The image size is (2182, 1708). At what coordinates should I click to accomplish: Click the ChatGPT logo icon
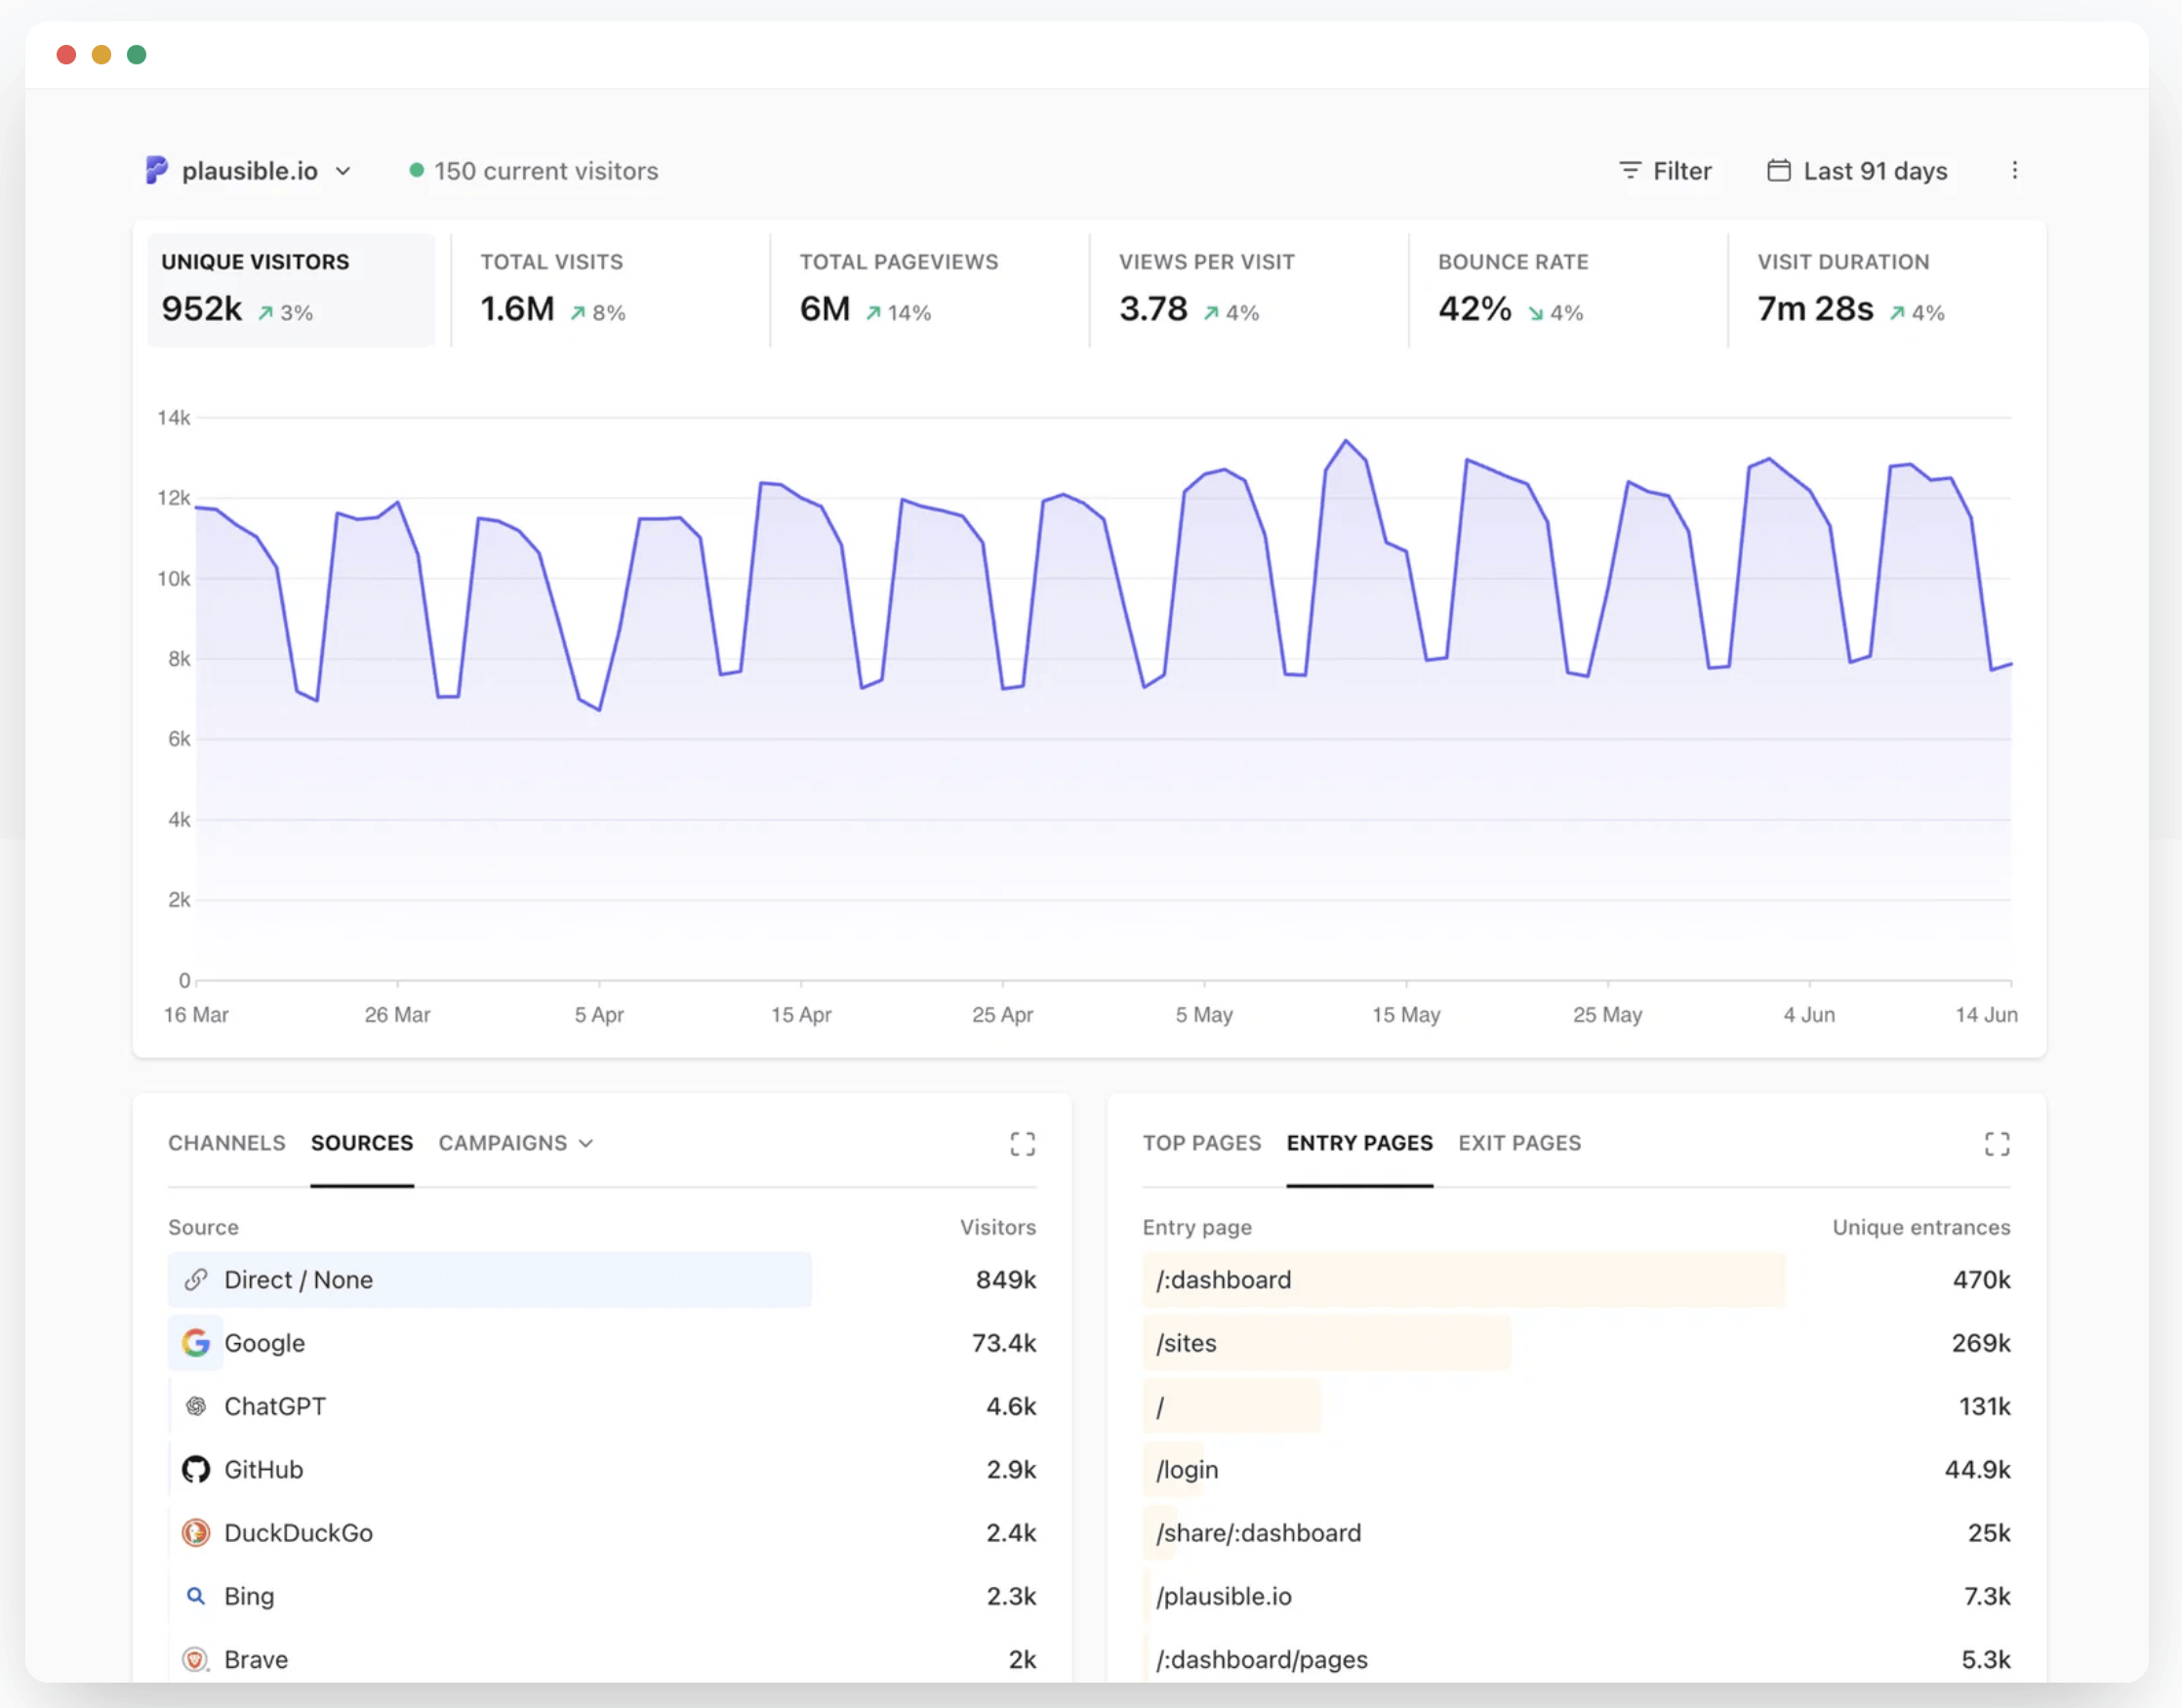click(196, 1406)
